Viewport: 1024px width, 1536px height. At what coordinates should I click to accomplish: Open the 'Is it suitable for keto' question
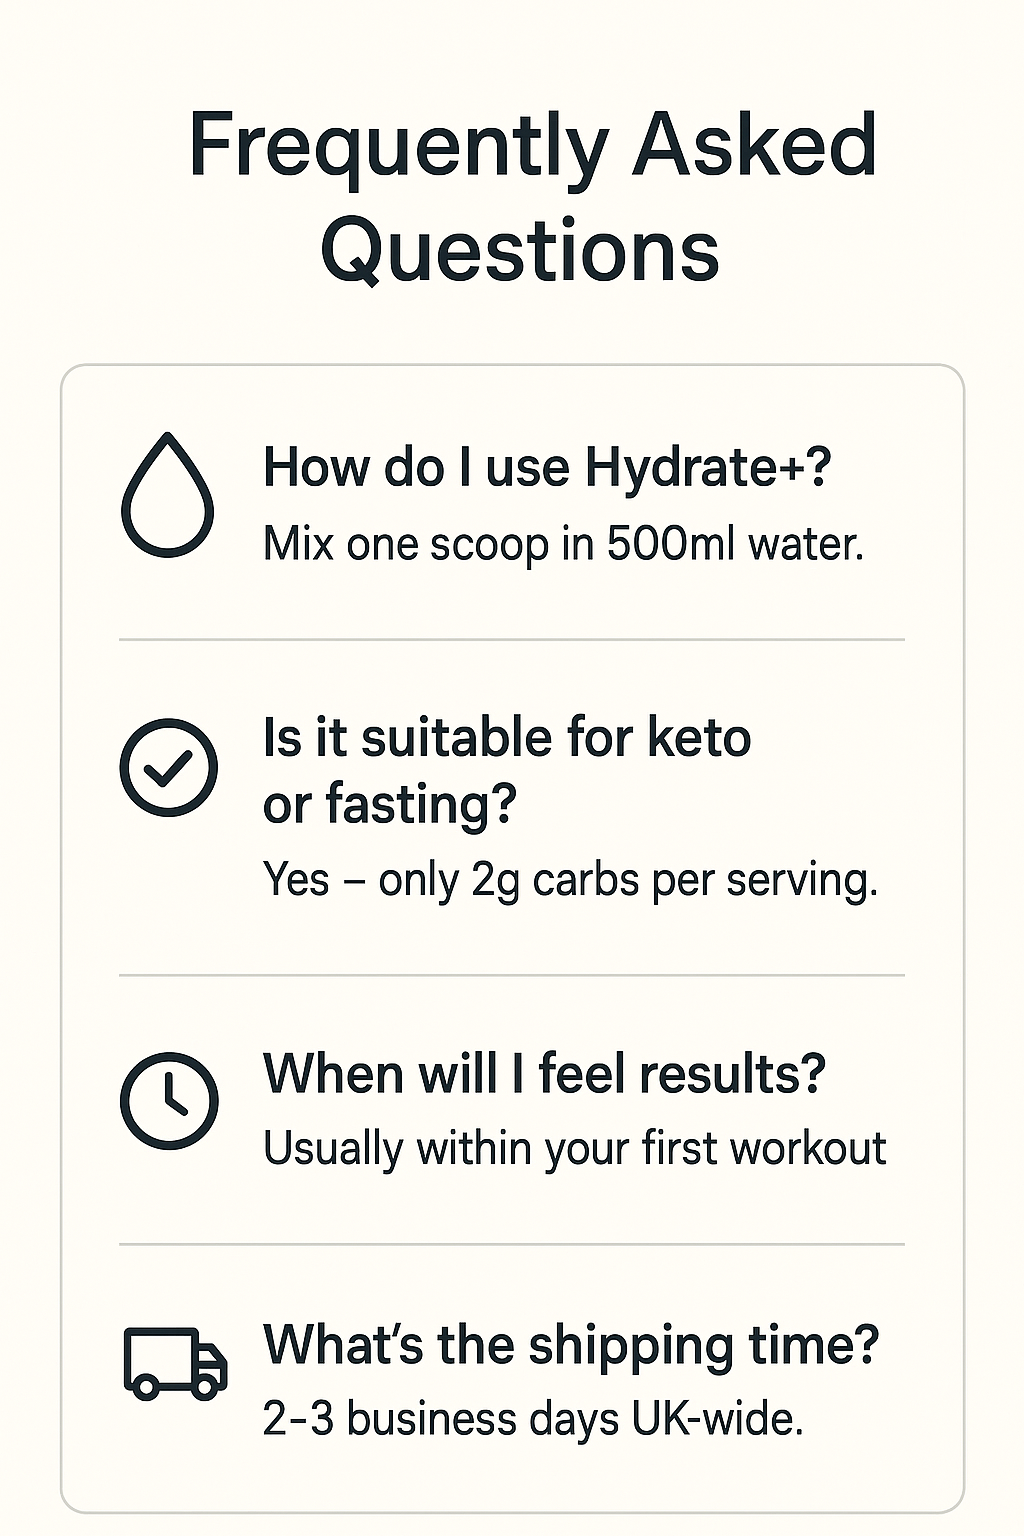(506, 738)
